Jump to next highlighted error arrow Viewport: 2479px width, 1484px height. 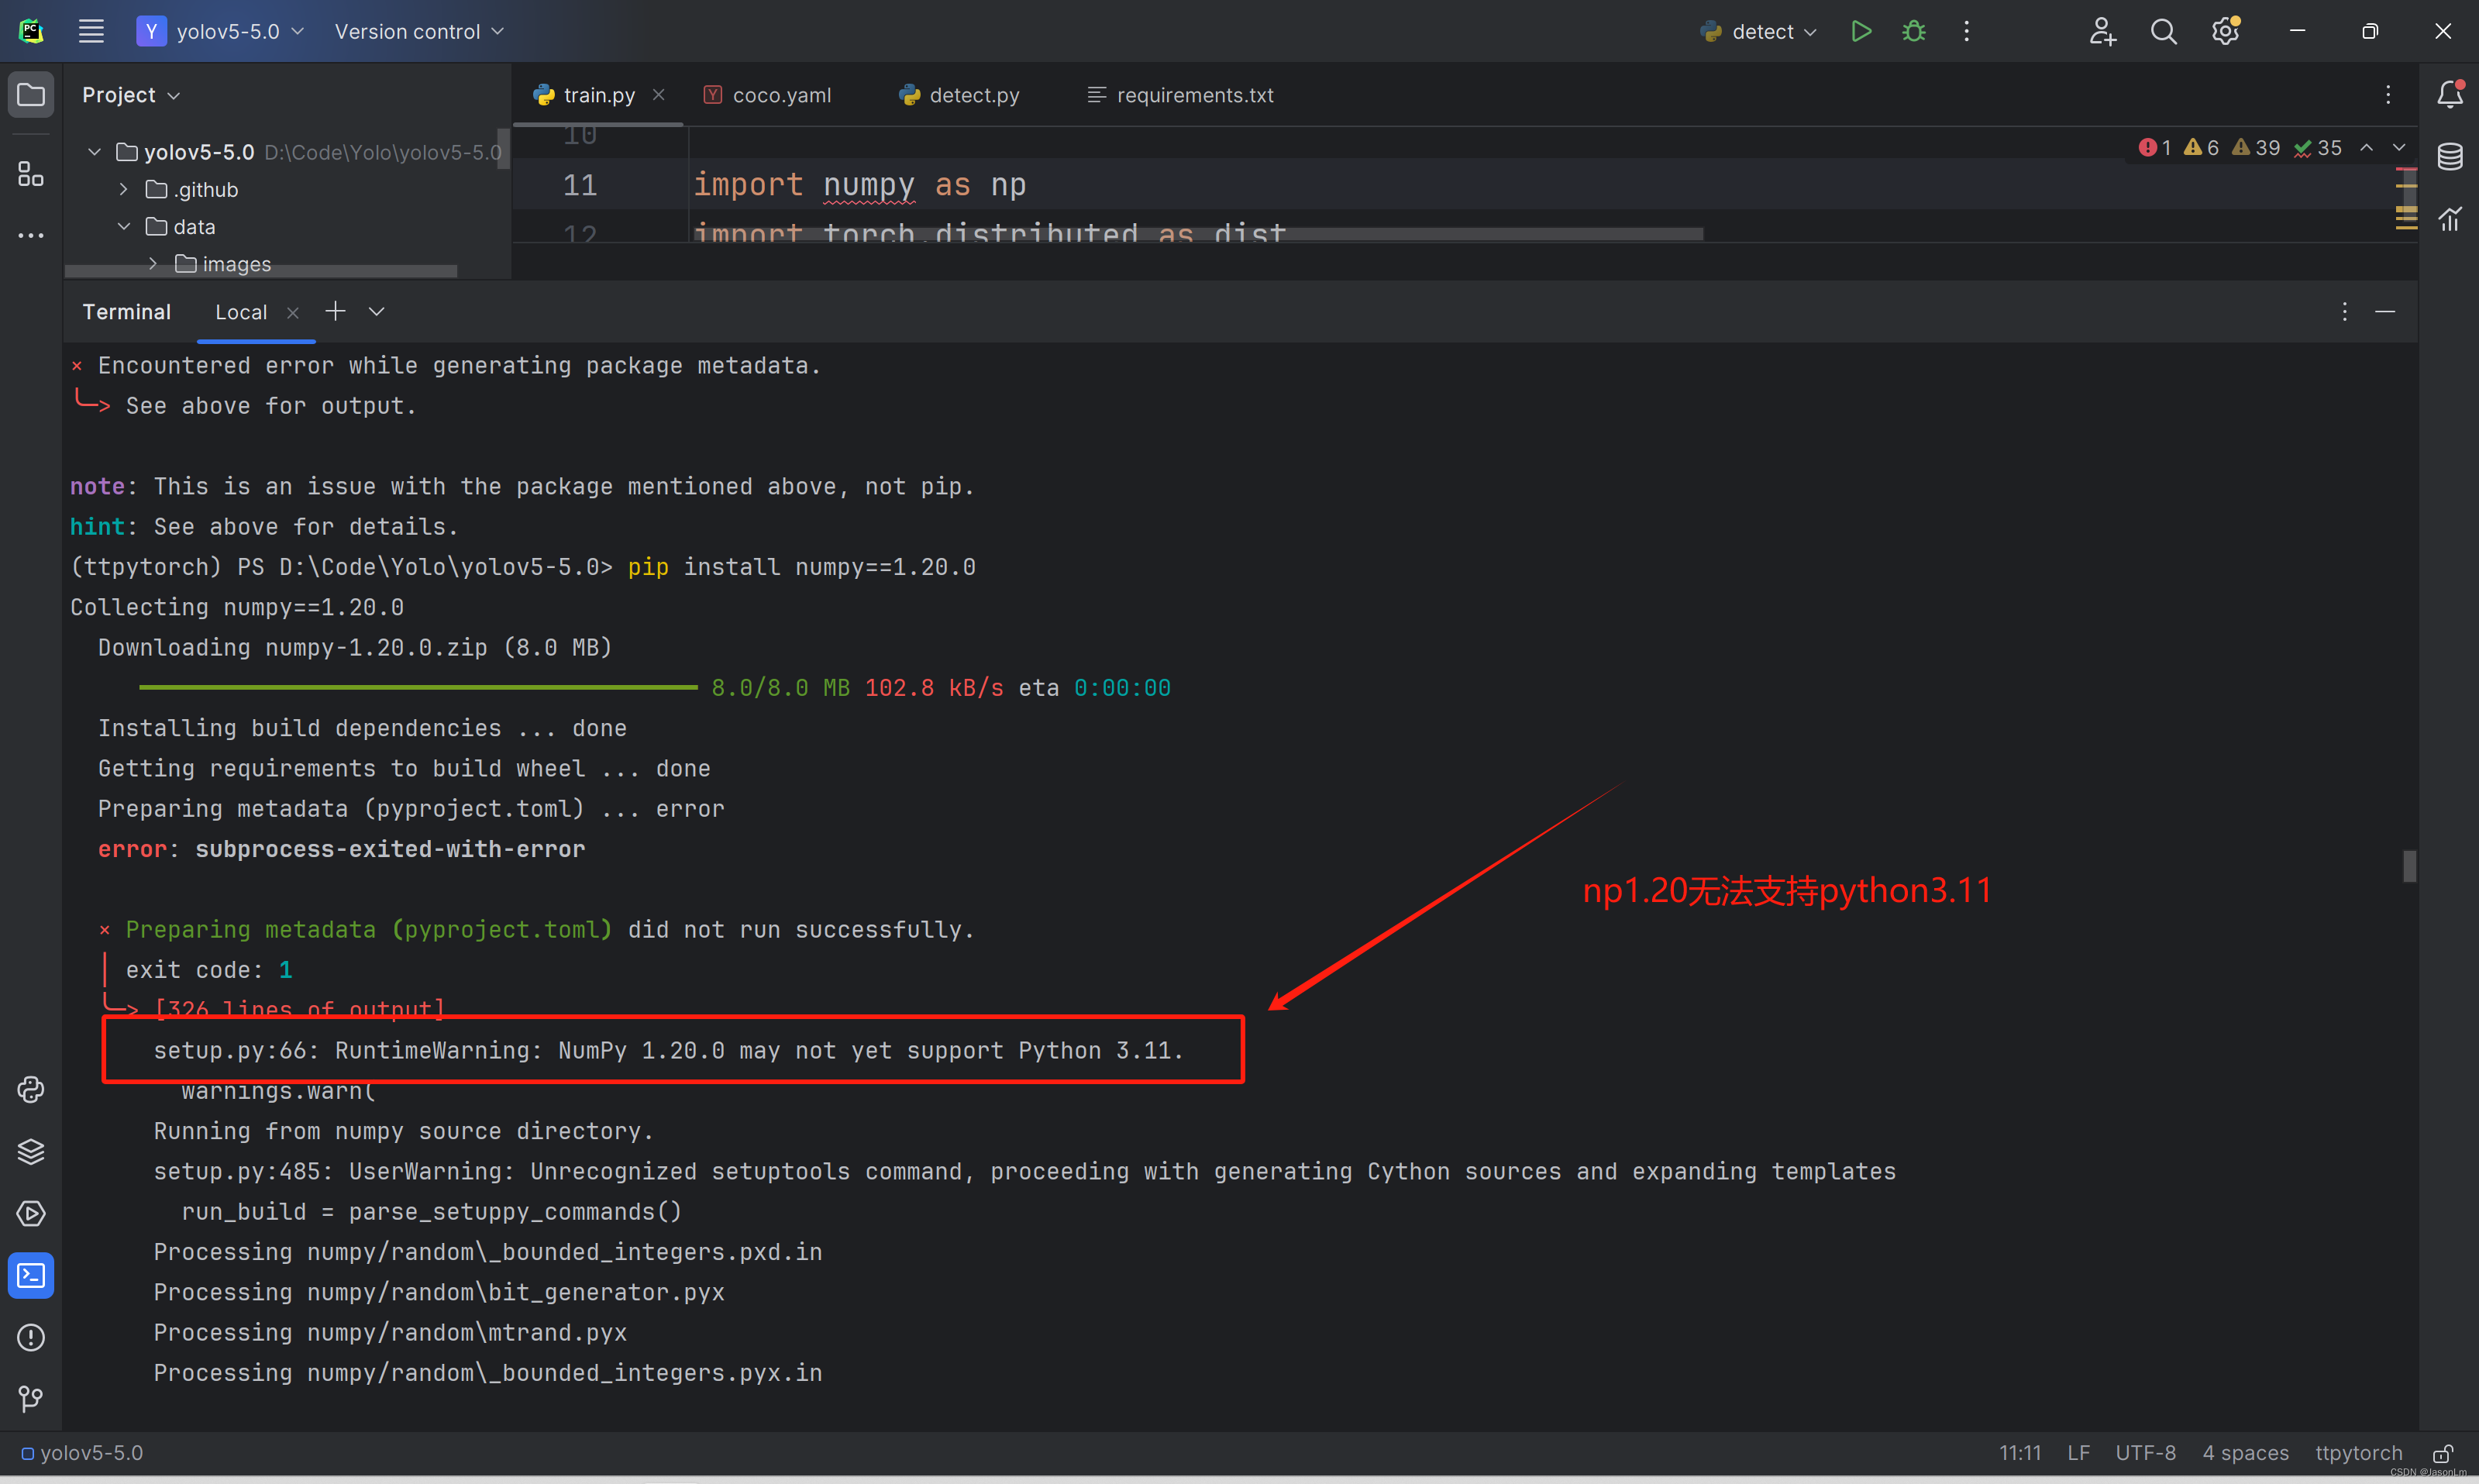[2399, 148]
